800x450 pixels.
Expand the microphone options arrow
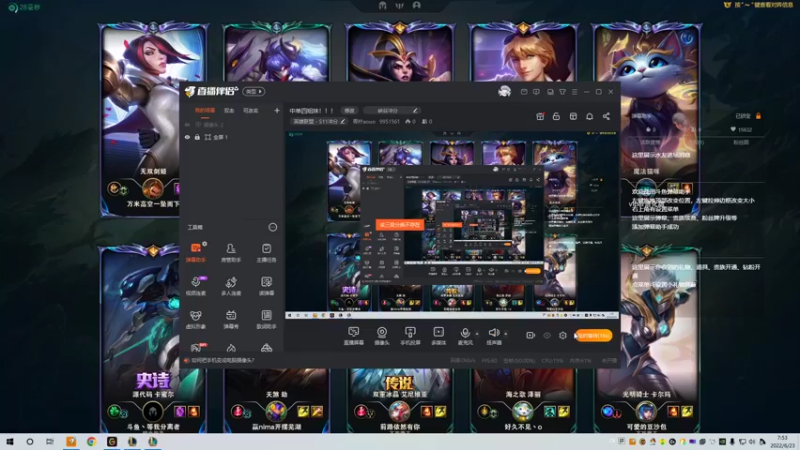click(x=477, y=334)
